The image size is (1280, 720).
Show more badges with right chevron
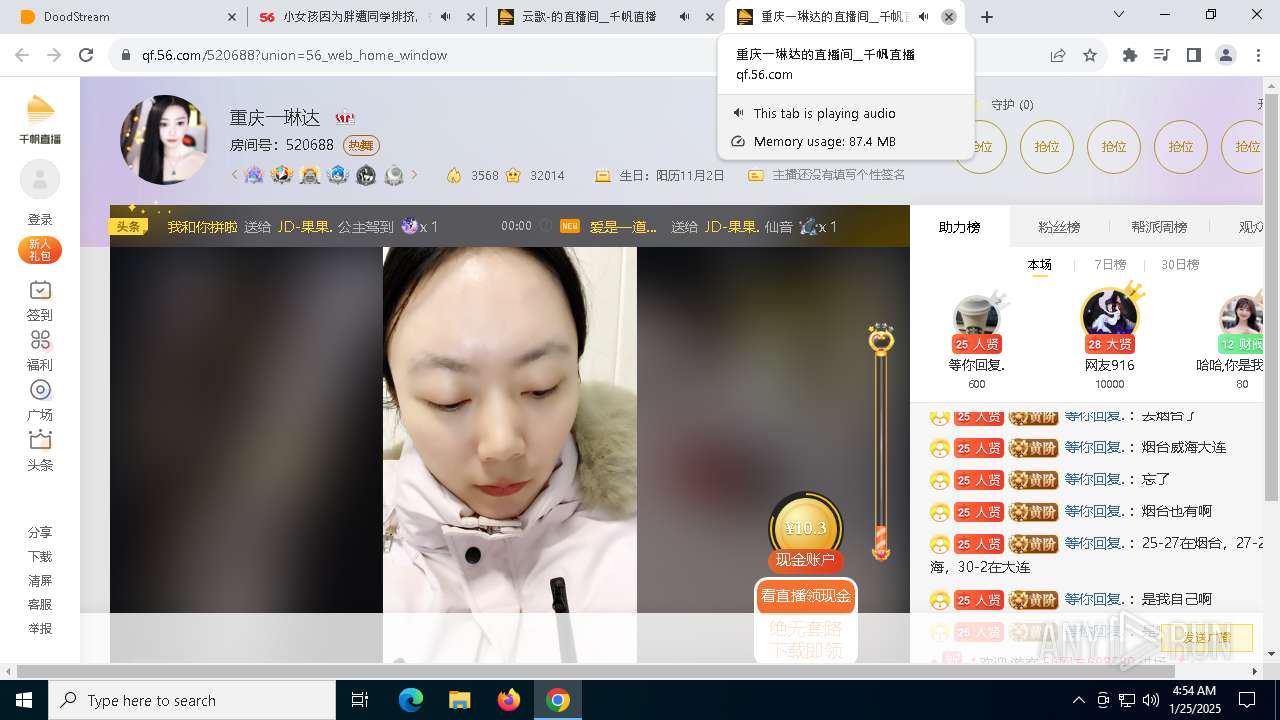coord(414,175)
